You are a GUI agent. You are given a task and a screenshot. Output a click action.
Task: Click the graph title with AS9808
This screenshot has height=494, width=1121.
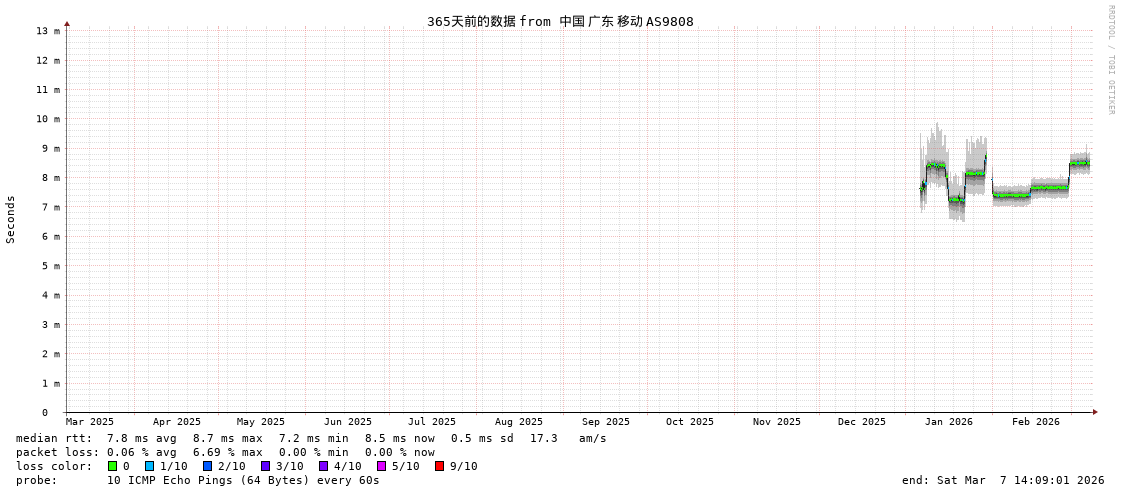(560, 21)
